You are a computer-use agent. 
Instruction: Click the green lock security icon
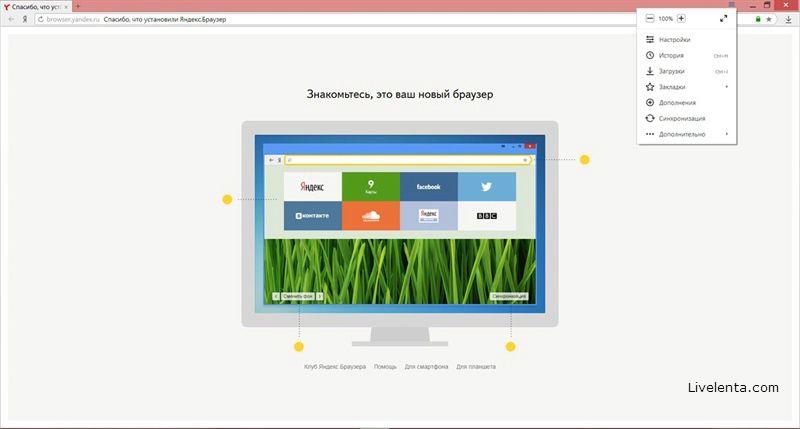point(758,19)
